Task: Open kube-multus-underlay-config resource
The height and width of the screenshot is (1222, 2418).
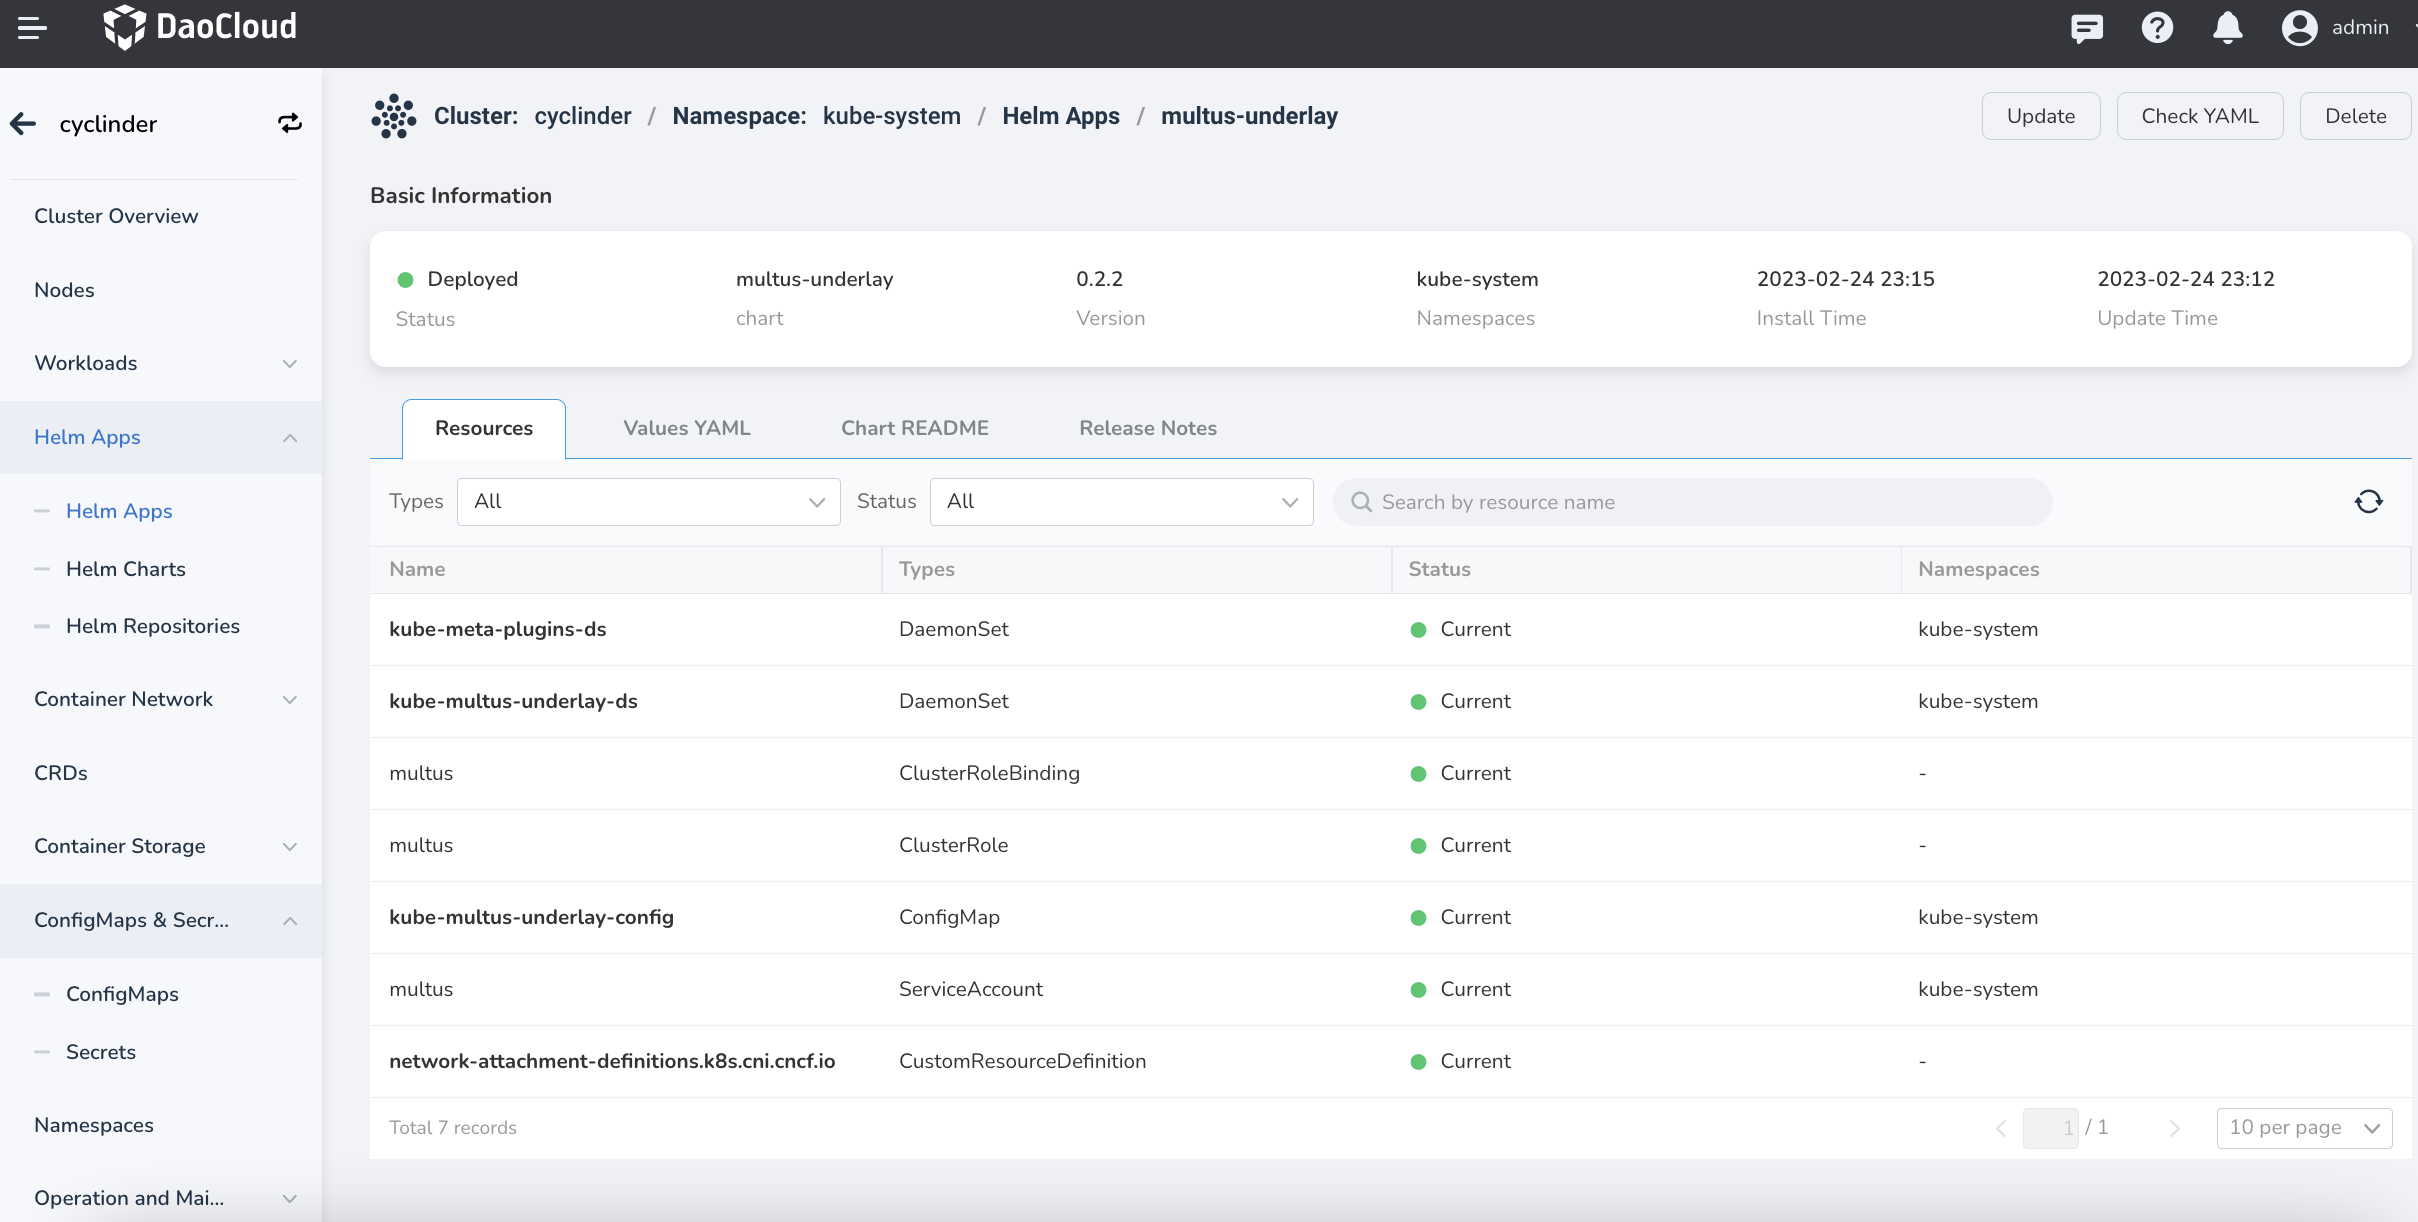Action: click(x=531, y=917)
